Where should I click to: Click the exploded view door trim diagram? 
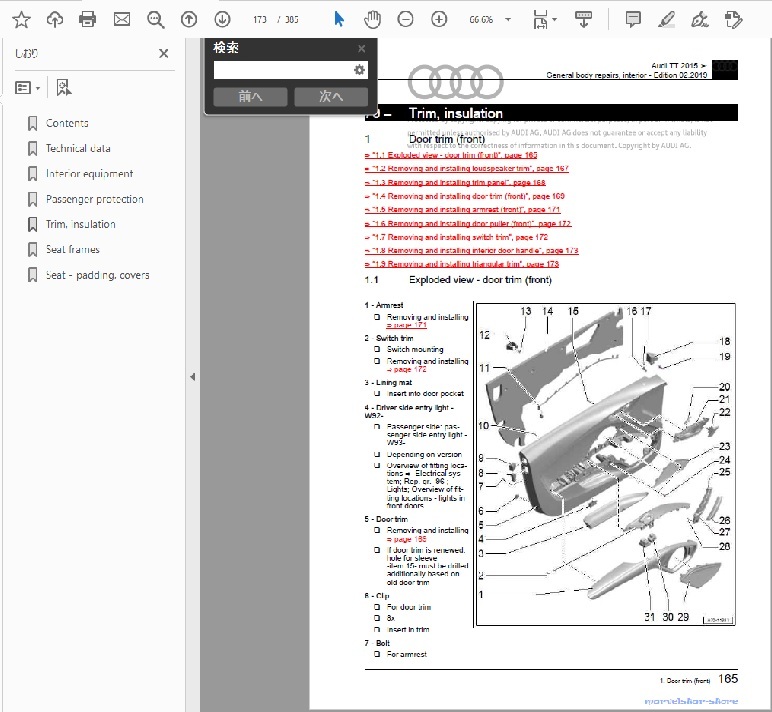(x=606, y=464)
